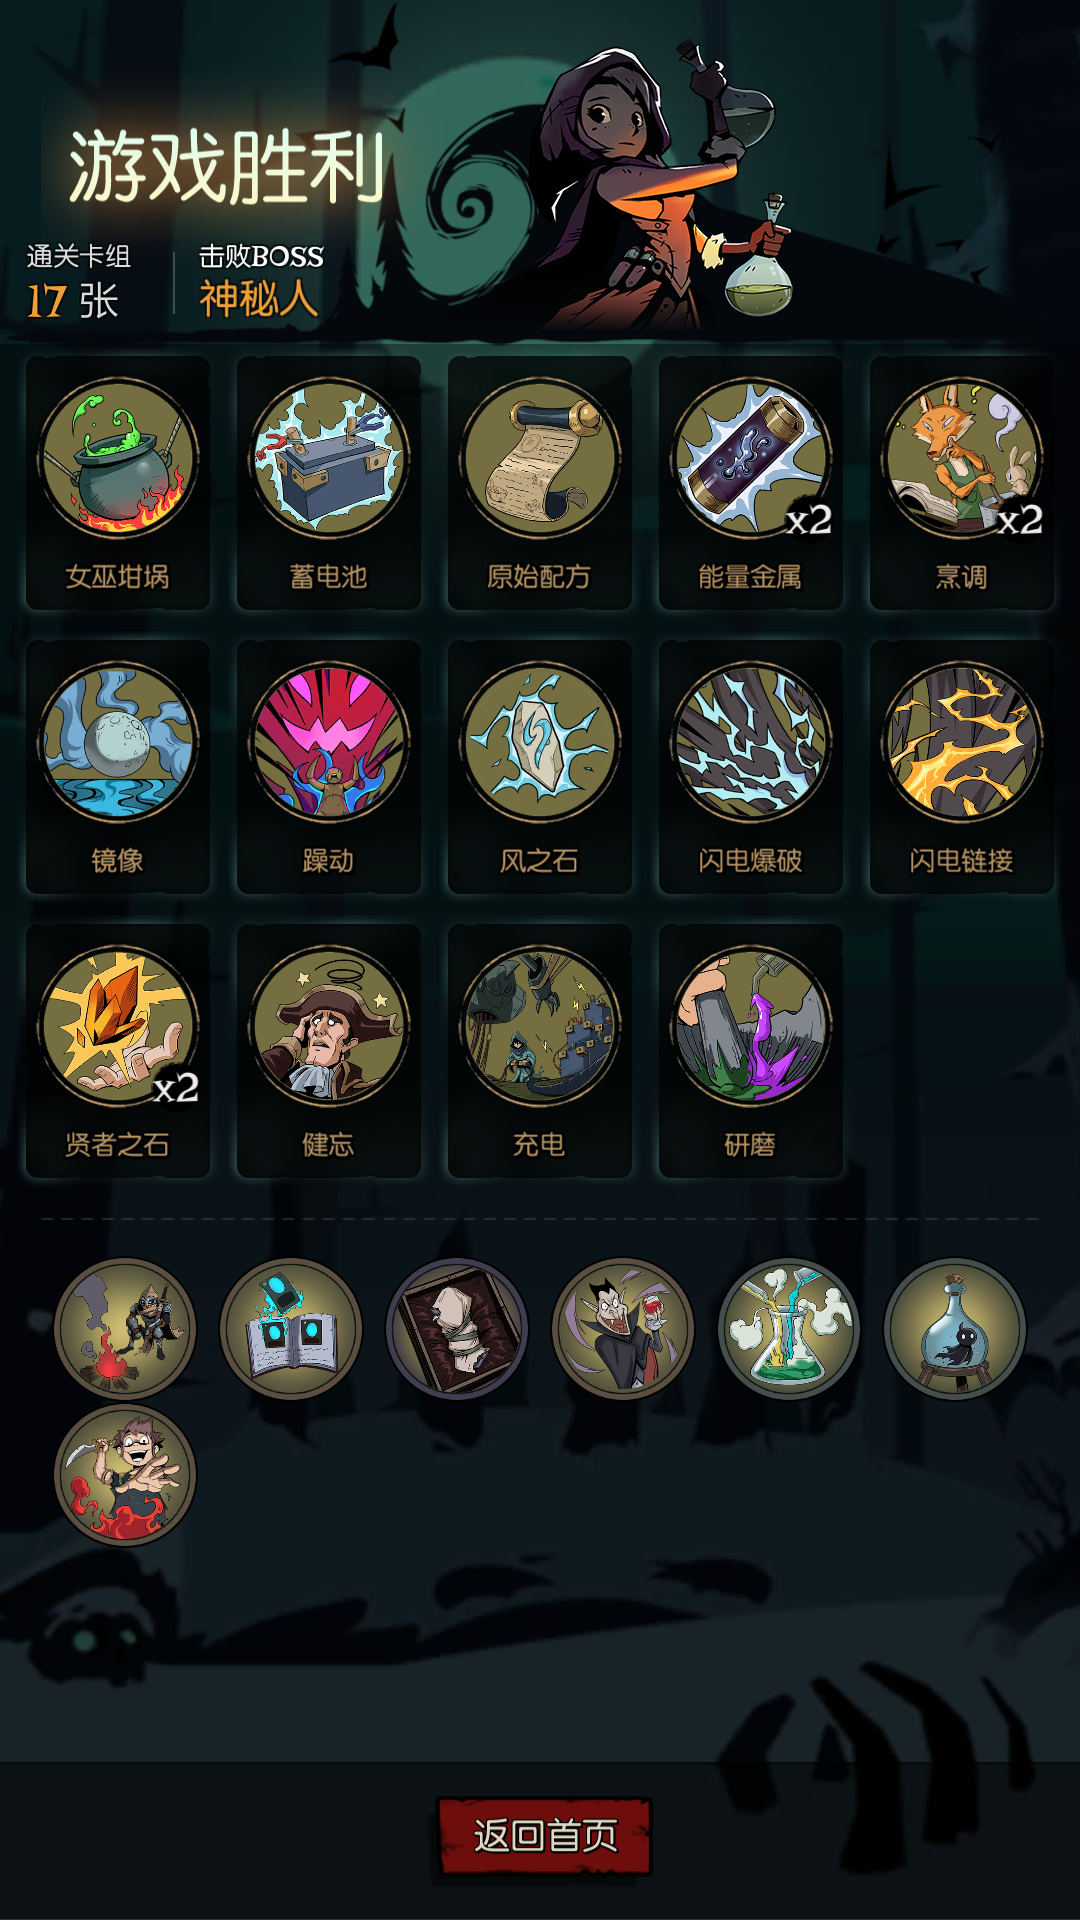The width and height of the screenshot is (1080, 1920).
Task: Open the 镜像 moon reflection card
Action: tap(118, 766)
